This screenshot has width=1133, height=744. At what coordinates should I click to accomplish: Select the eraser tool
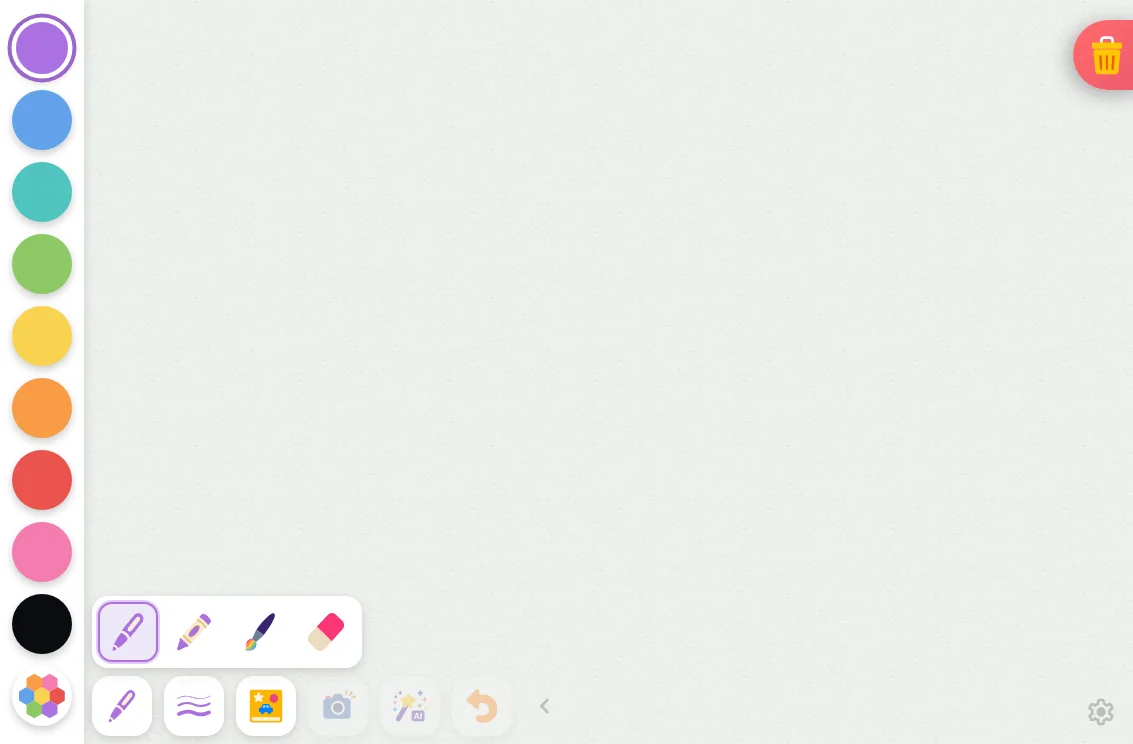click(327, 632)
